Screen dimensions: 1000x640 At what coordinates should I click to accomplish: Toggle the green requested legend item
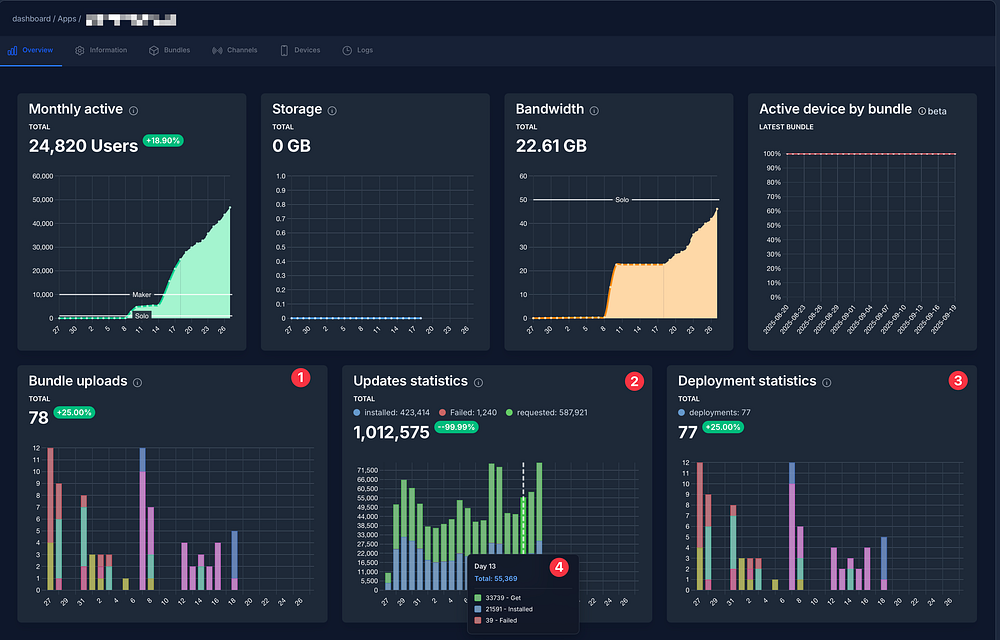[x=547, y=412]
